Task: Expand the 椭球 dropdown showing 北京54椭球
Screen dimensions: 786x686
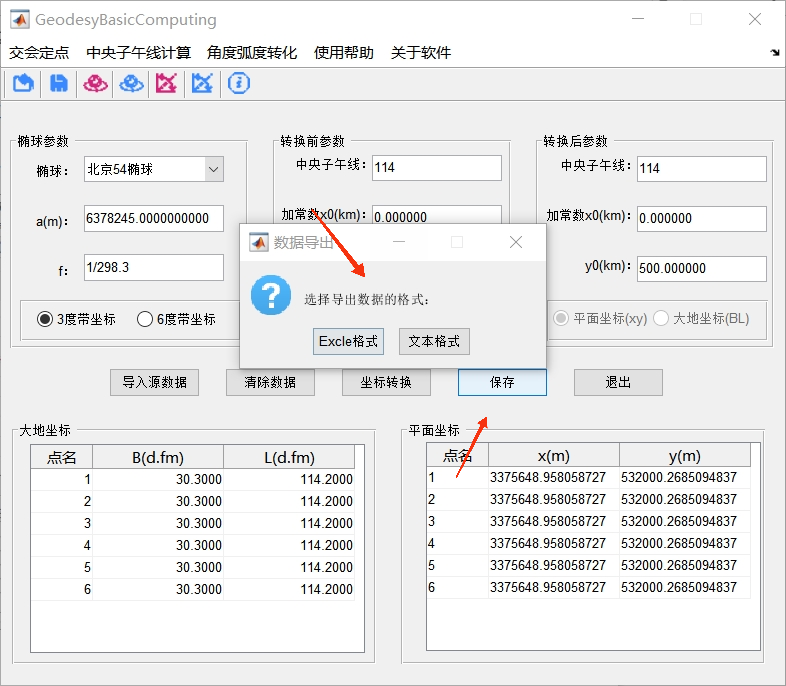Action: click(214, 169)
